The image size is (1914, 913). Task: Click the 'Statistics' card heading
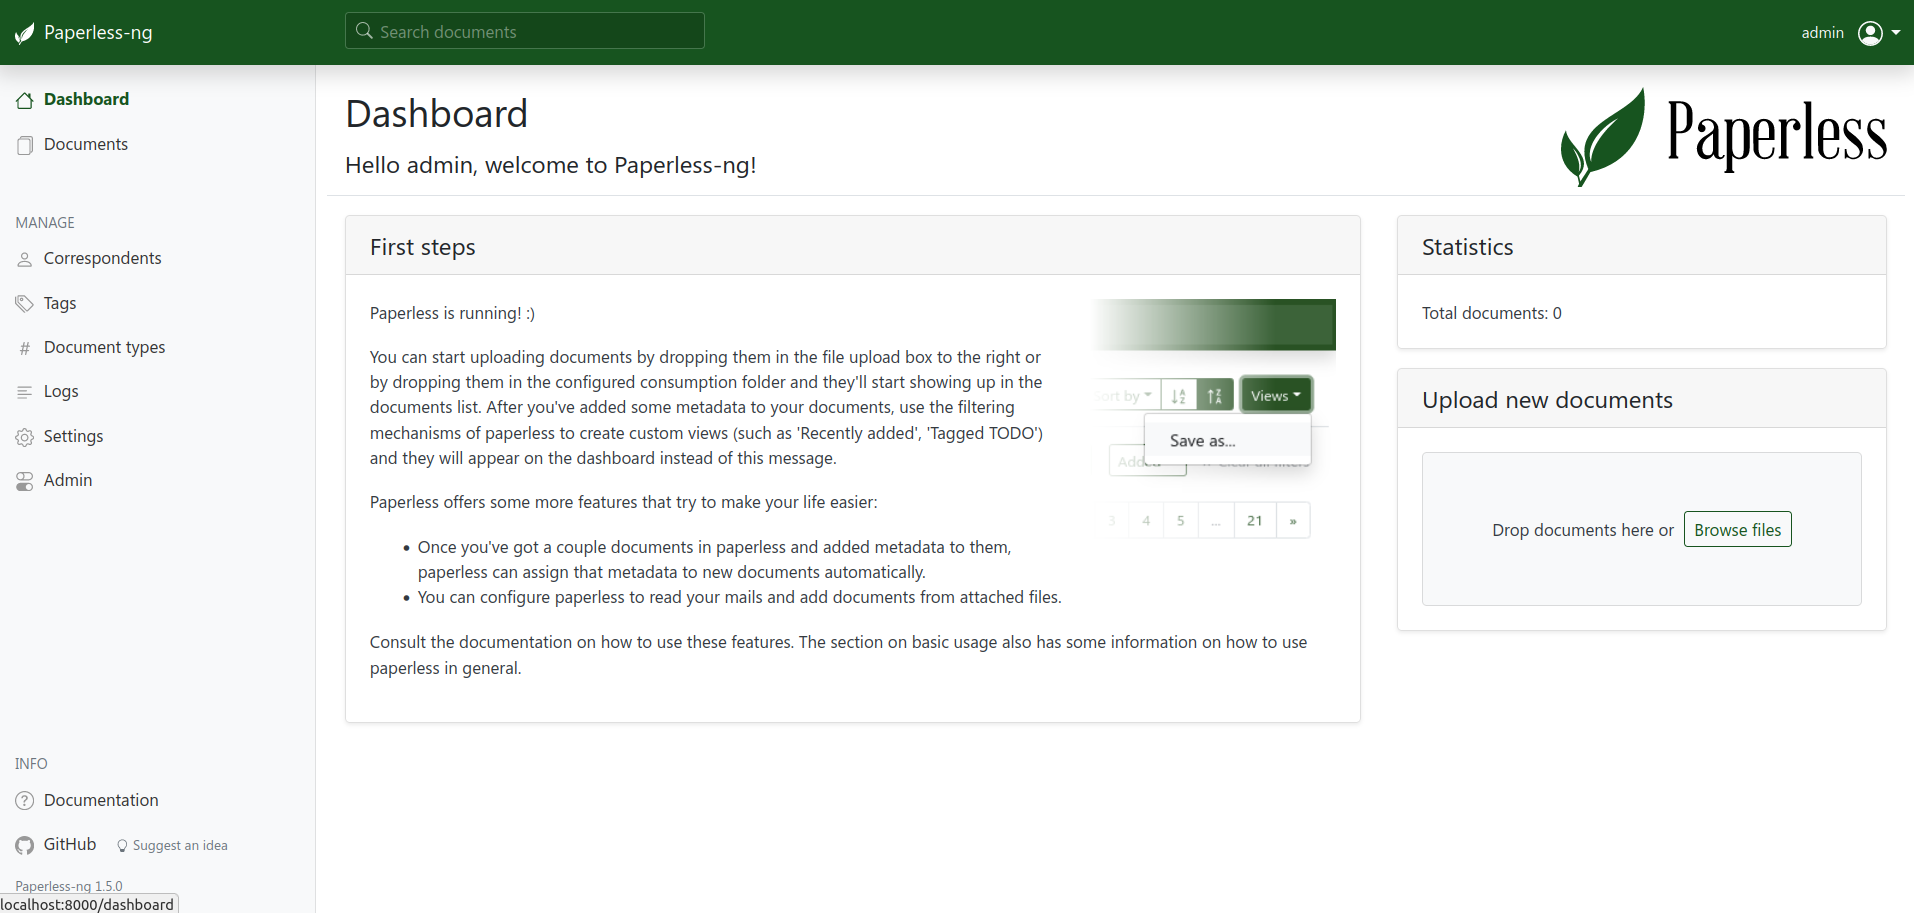point(1467,247)
